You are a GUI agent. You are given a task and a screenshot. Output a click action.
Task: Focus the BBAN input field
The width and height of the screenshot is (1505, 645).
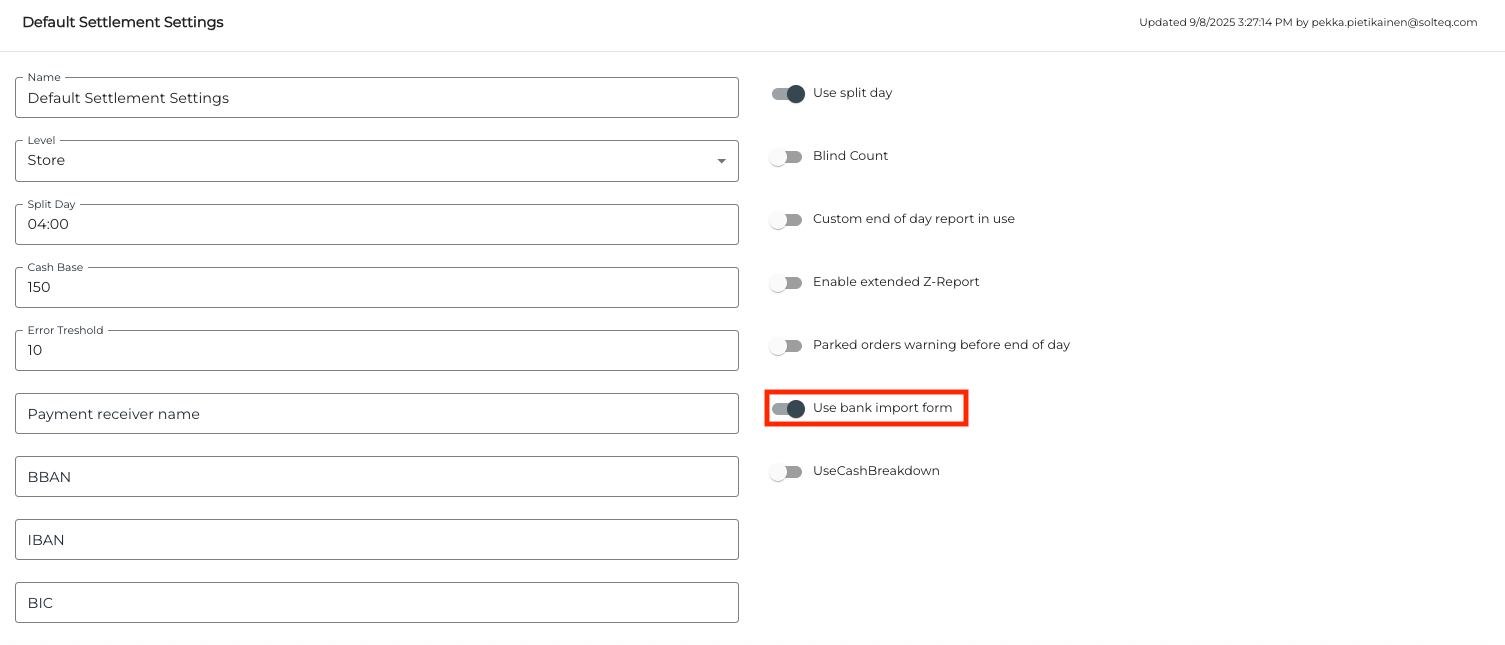click(376, 477)
